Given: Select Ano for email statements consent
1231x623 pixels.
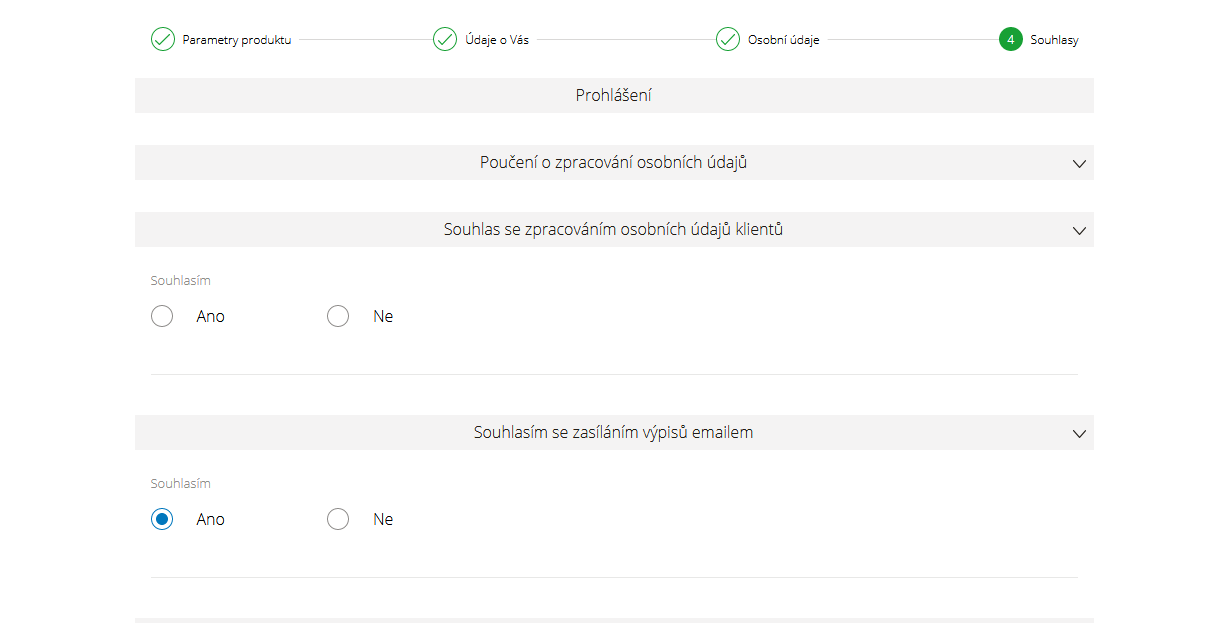Looking at the screenshot, I should coord(162,520).
